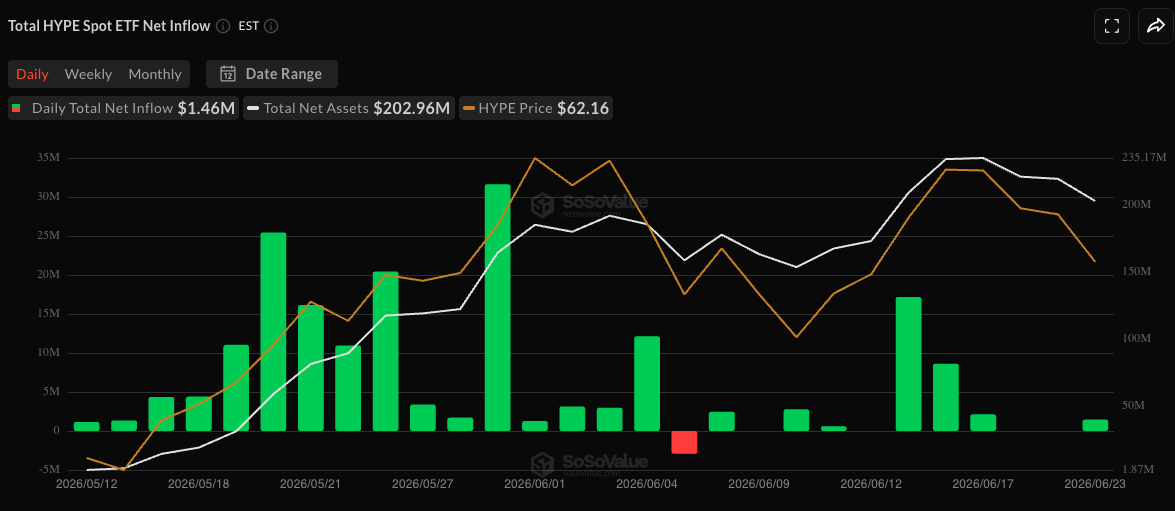Switch to the Weekly tab
The width and height of the screenshot is (1175, 511).
pos(88,74)
